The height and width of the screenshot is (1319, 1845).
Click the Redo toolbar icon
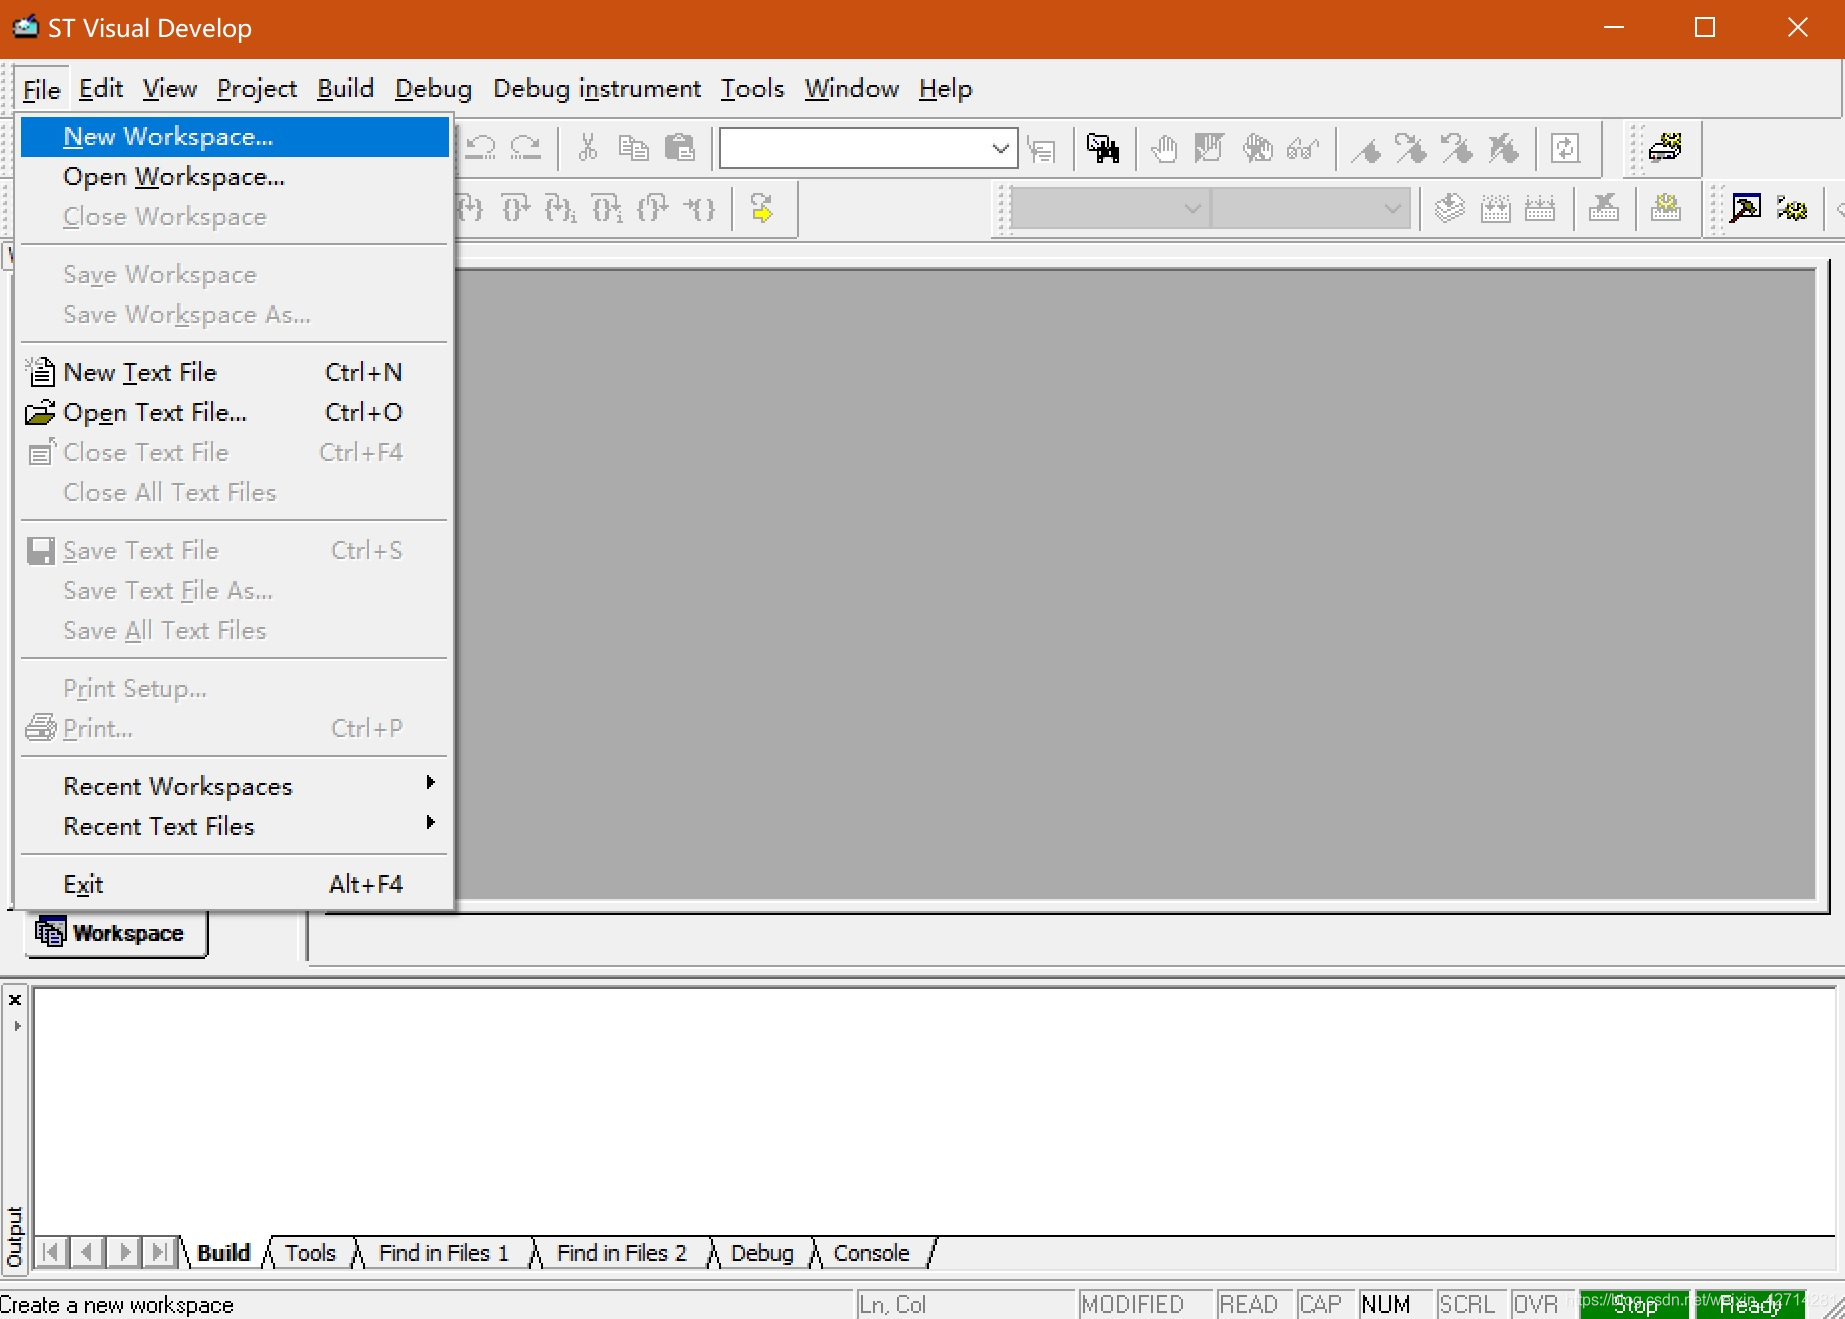pyautogui.click(x=526, y=149)
